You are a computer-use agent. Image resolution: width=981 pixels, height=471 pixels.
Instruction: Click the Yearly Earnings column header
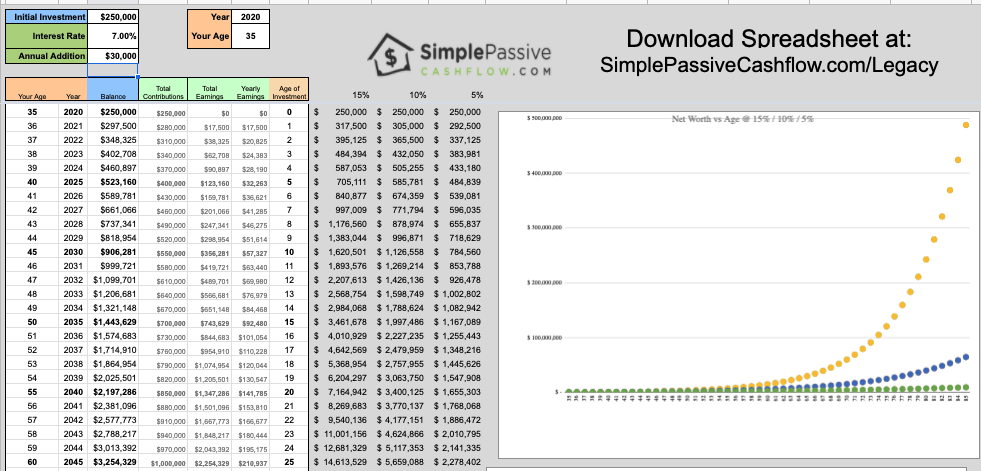(x=250, y=92)
